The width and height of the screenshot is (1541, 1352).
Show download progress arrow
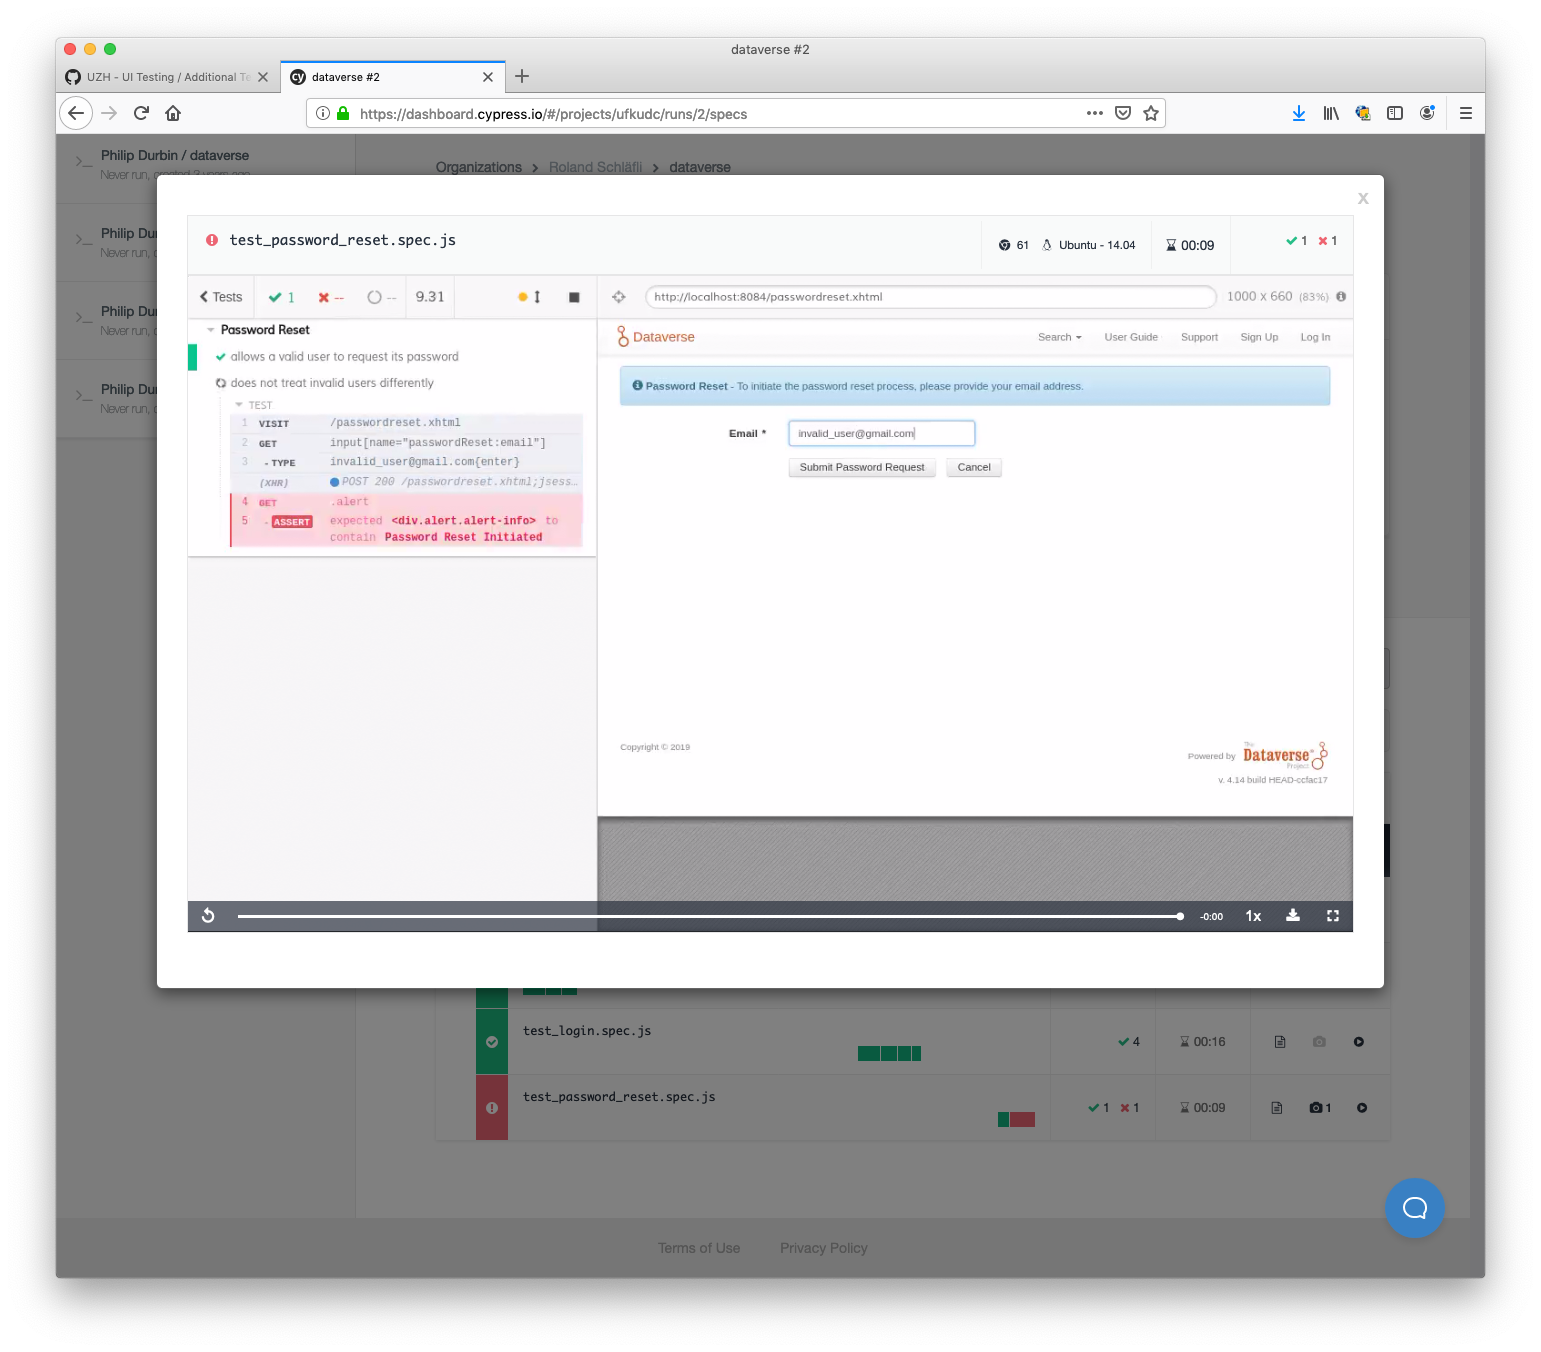point(1298,113)
